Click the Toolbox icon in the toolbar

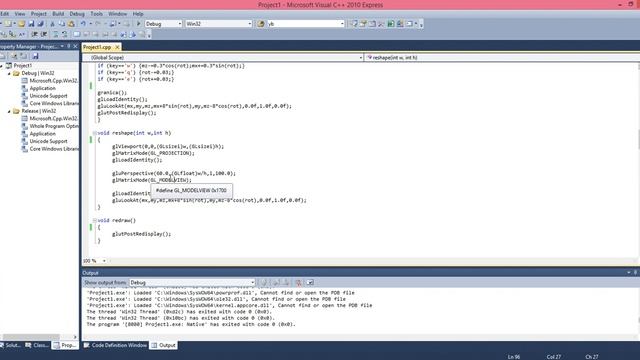coord(381,24)
